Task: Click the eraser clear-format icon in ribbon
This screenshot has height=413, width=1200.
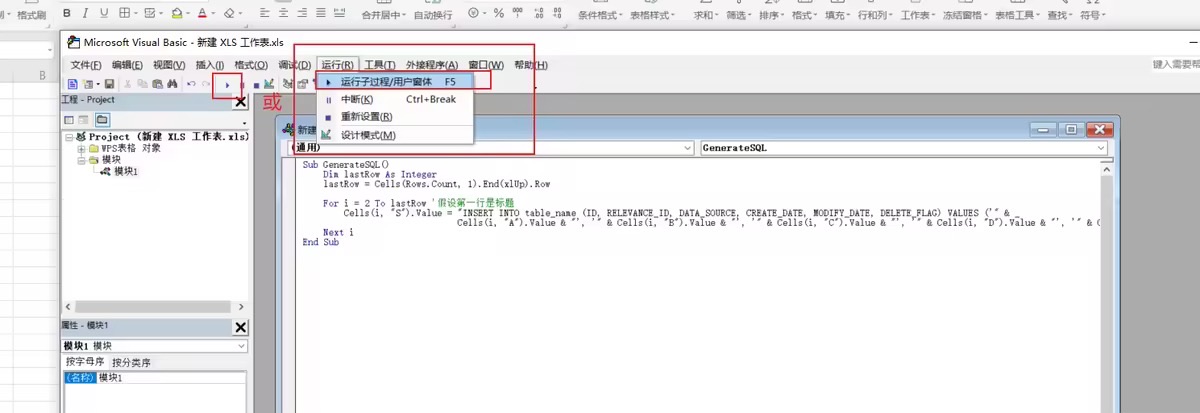Action: [228, 13]
